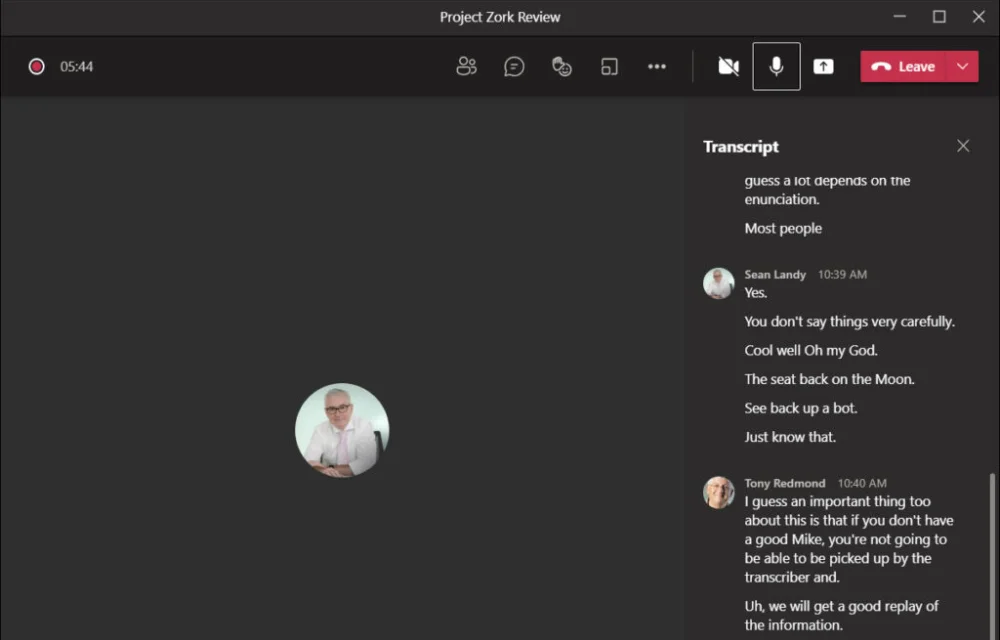Click Tony Redmond's profile avatar
The height and width of the screenshot is (640, 1000).
(x=718, y=492)
